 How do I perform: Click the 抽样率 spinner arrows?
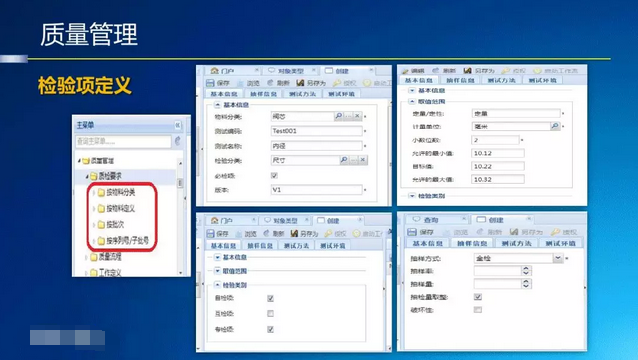point(526,271)
